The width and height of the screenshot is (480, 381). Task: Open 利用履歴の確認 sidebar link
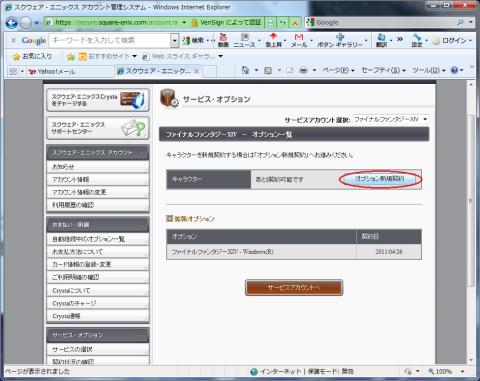click(98, 205)
